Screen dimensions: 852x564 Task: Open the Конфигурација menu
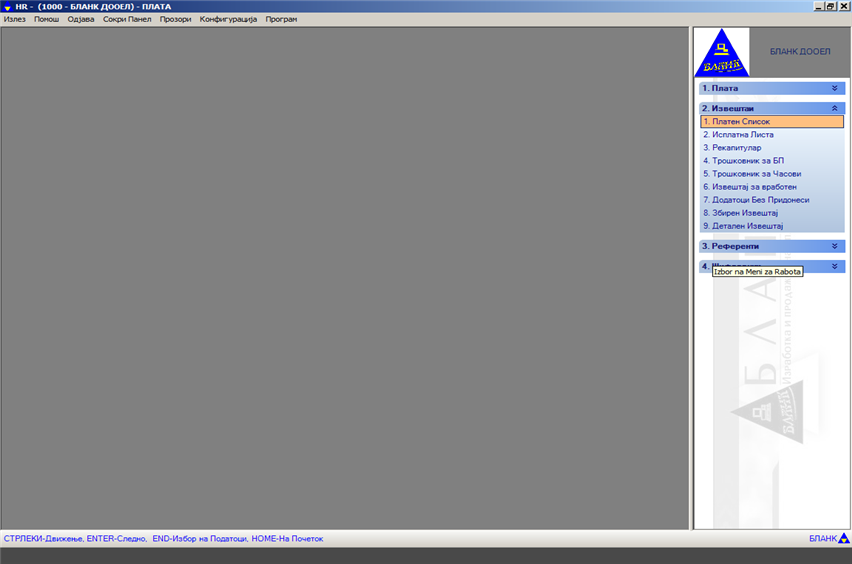[x=228, y=19]
